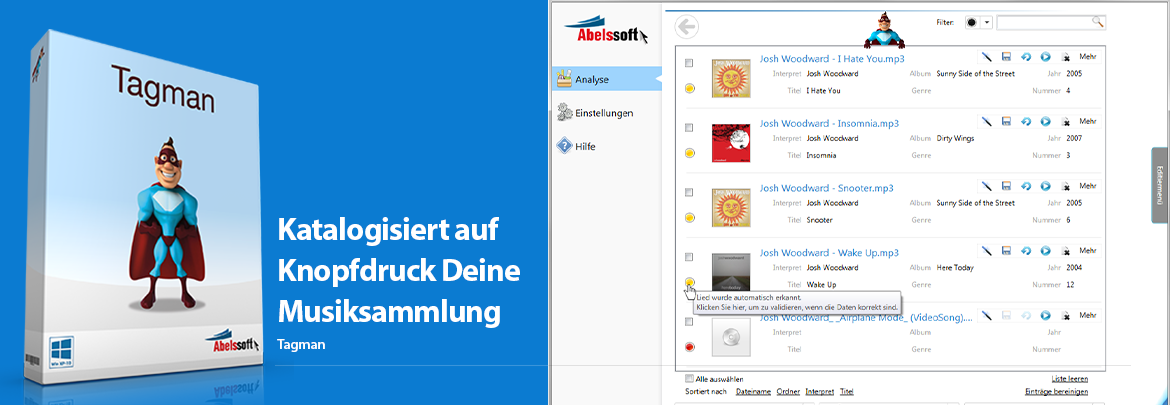Edit tags of Snooter.mp3 with wand icon
Viewport: 1170px width, 405px height.
[x=986, y=185]
